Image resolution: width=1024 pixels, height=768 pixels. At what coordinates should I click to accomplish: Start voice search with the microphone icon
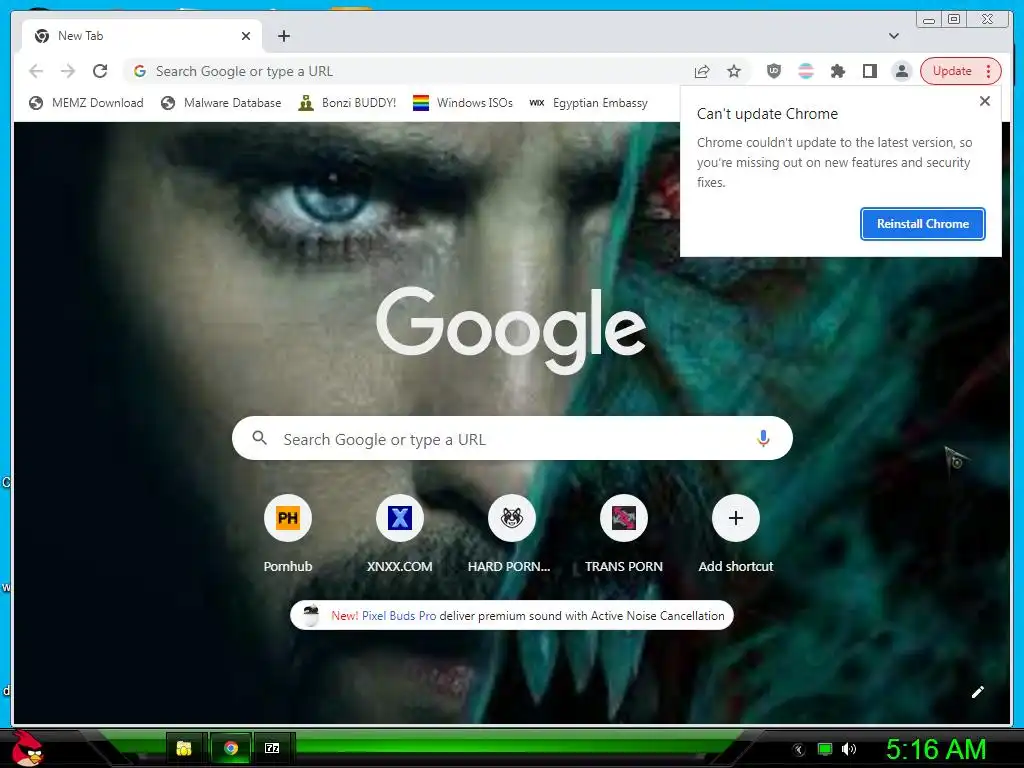tap(763, 439)
